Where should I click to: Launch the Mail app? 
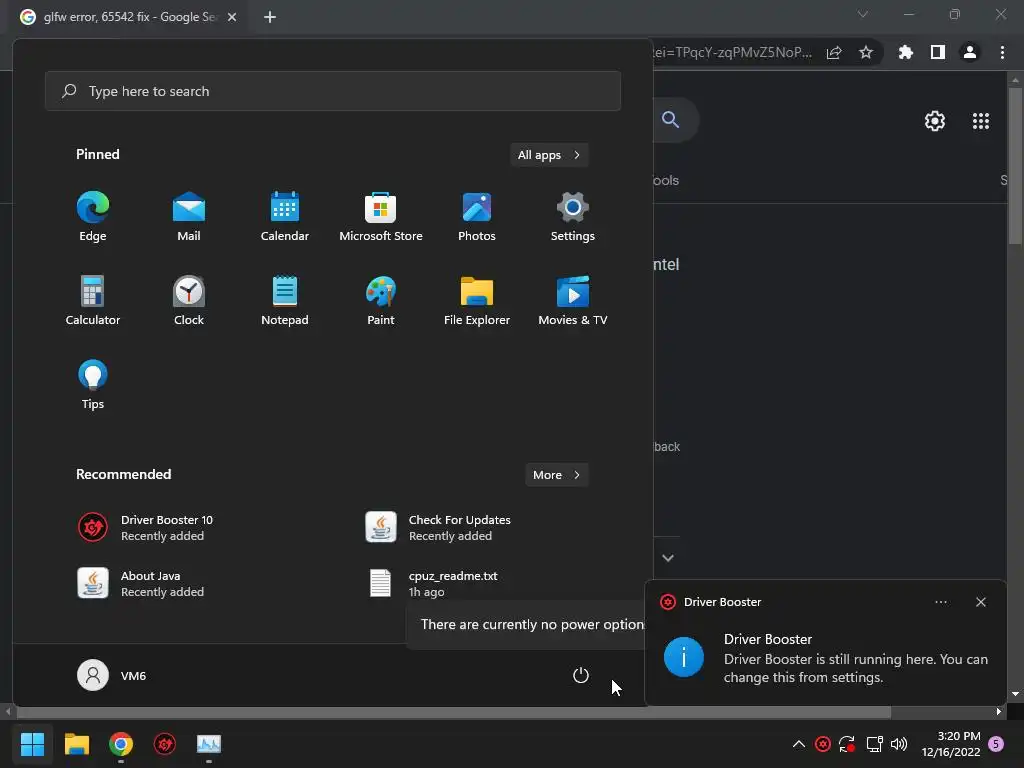(x=189, y=217)
